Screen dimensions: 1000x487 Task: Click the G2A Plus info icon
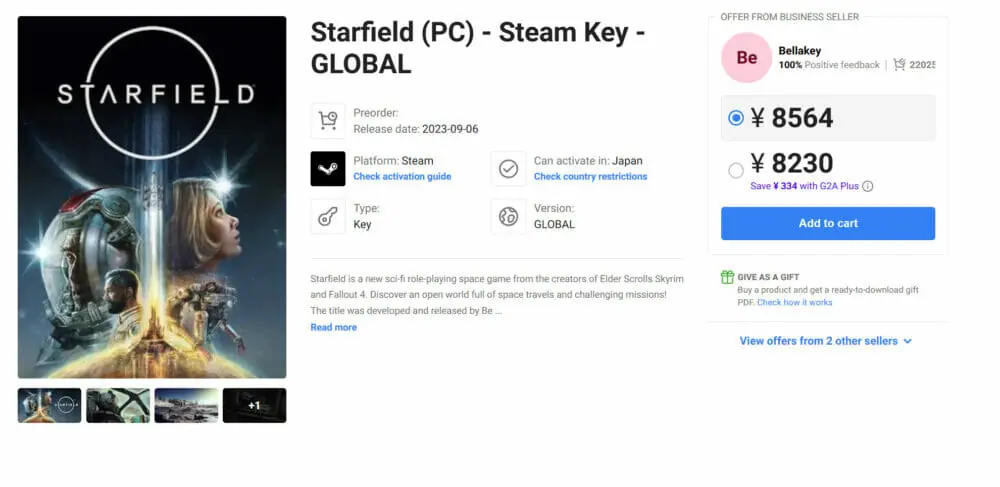[868, 186]
